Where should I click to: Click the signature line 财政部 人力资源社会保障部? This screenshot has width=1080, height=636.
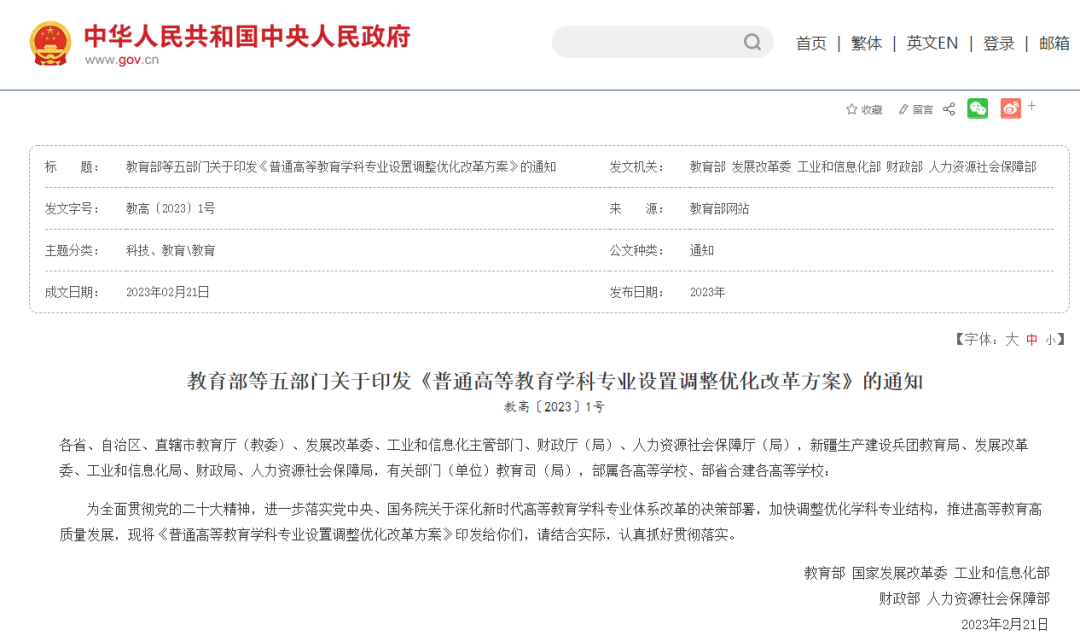tap(964, 599)
